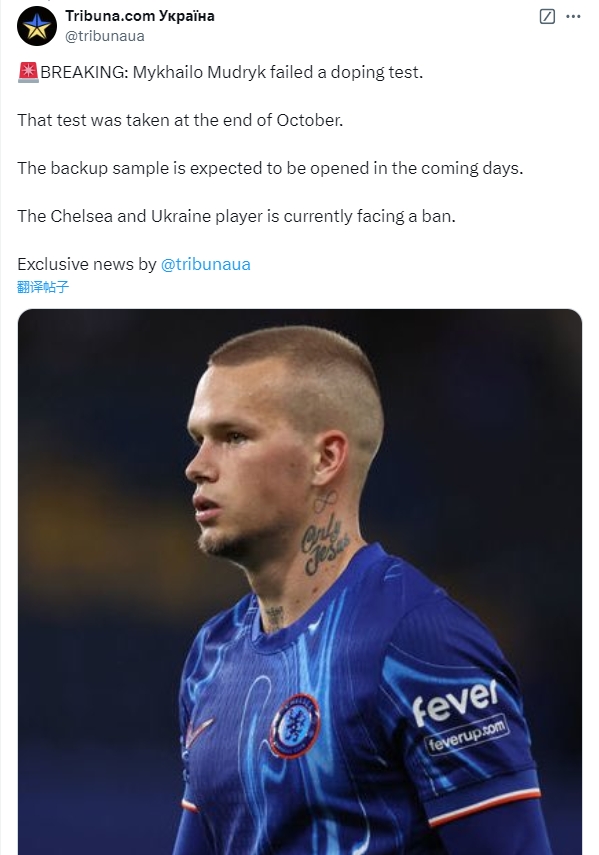The image size is (599, 855).
Task: Click the 'Exclusive news by' text
Action: [x=87, y=264]
